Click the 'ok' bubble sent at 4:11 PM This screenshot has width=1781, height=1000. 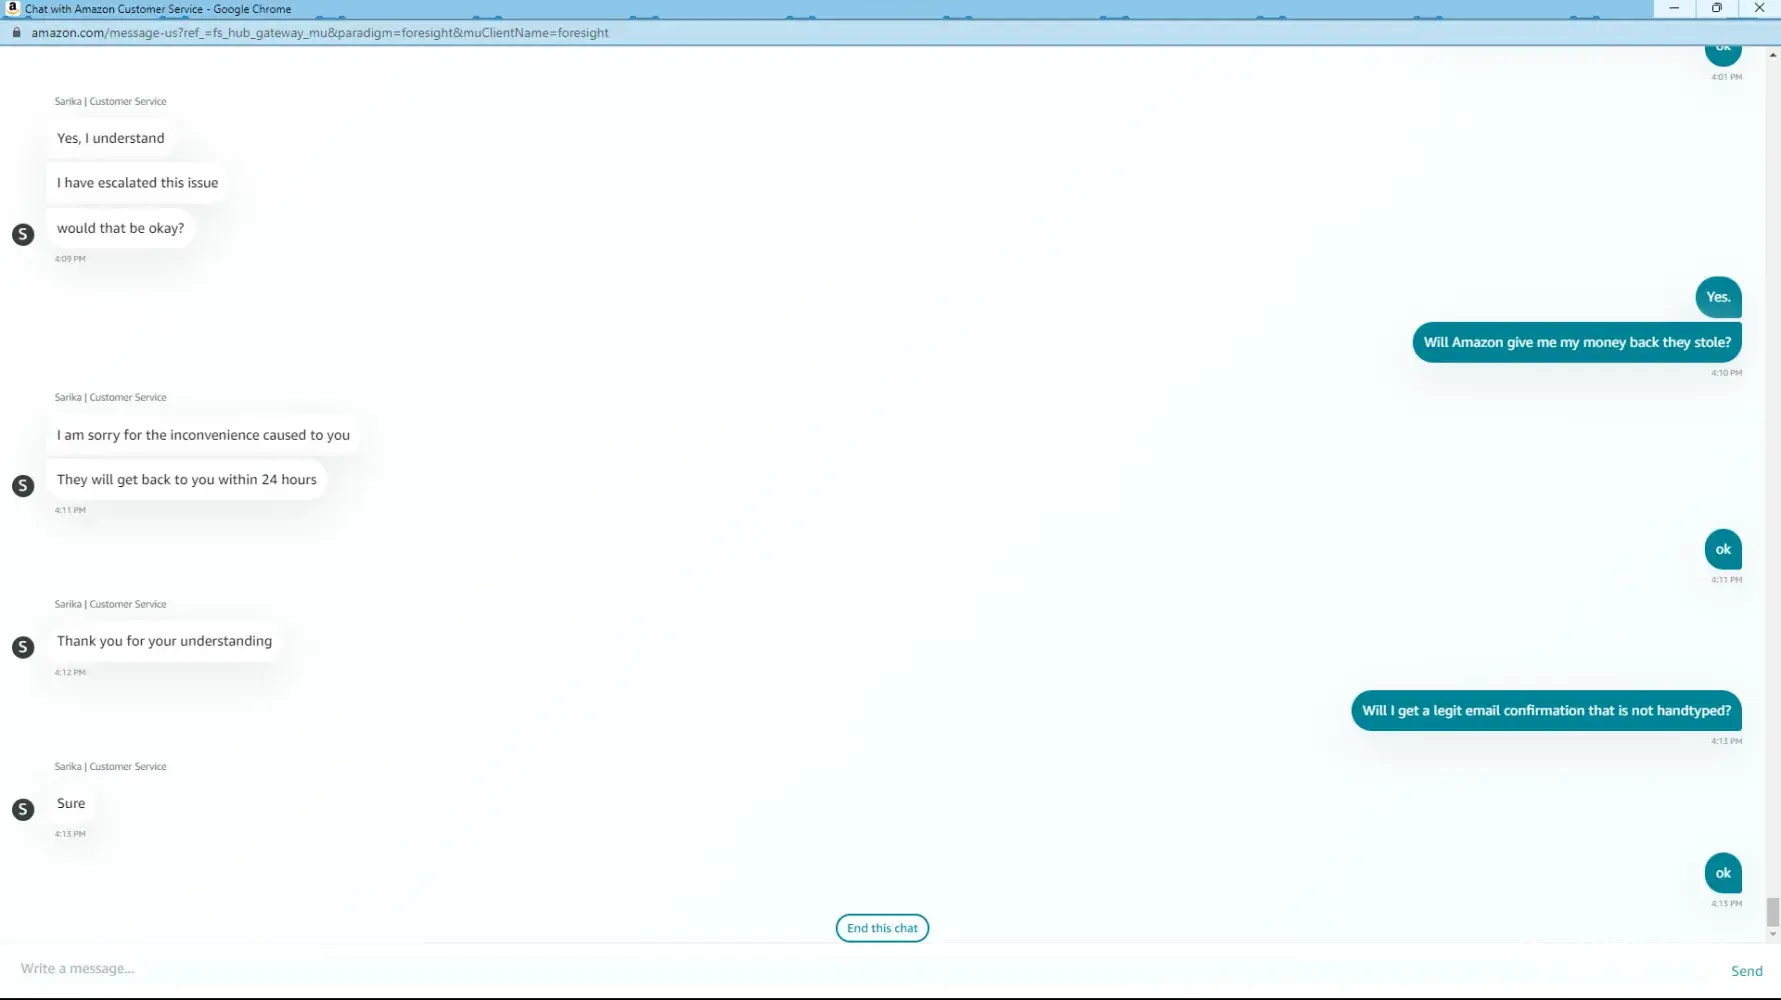click(1723, 549)
